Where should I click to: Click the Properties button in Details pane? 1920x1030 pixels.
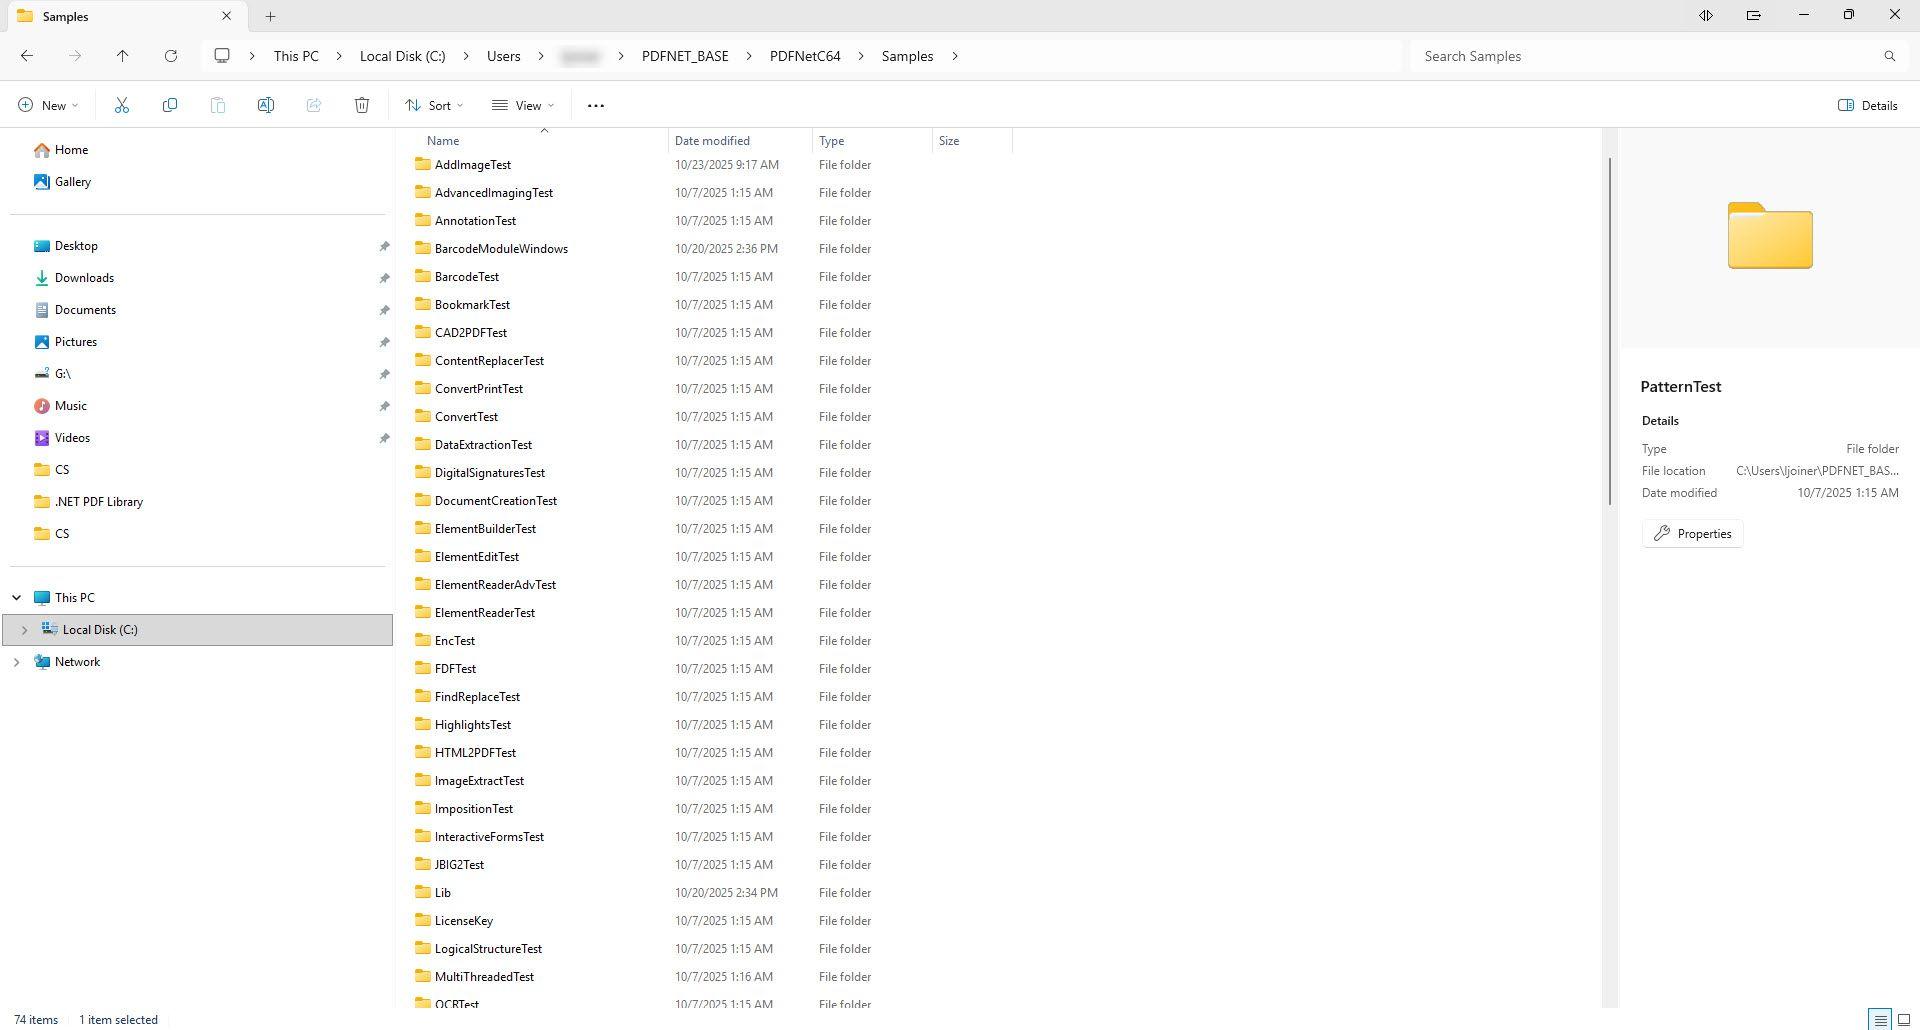pyautogui.click(x=1692, y=533)
